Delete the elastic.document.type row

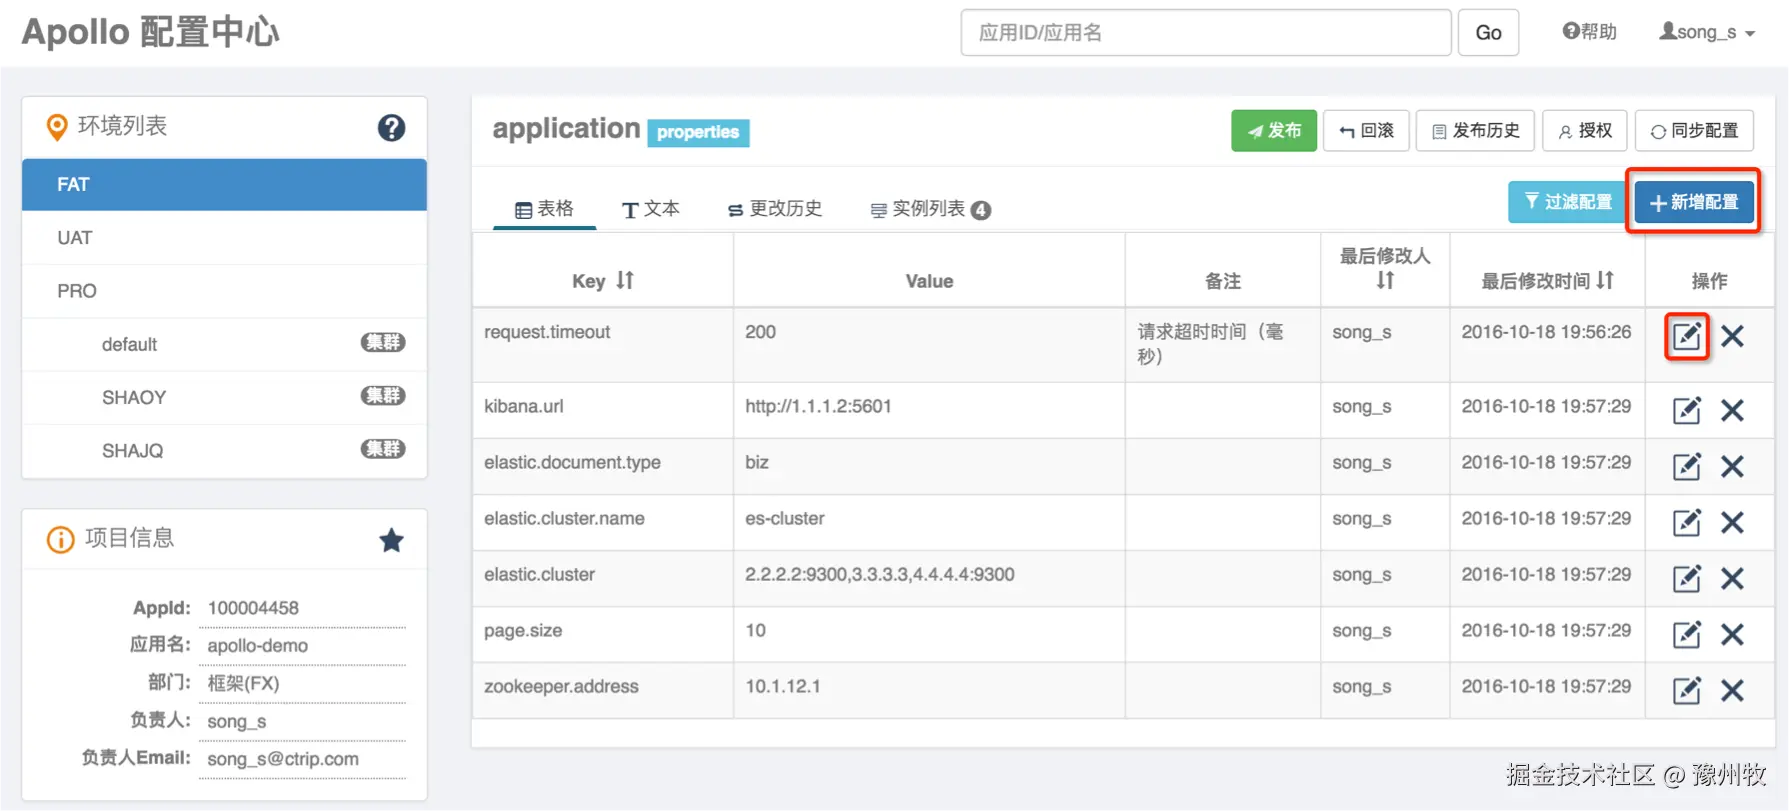(1732, 466)
